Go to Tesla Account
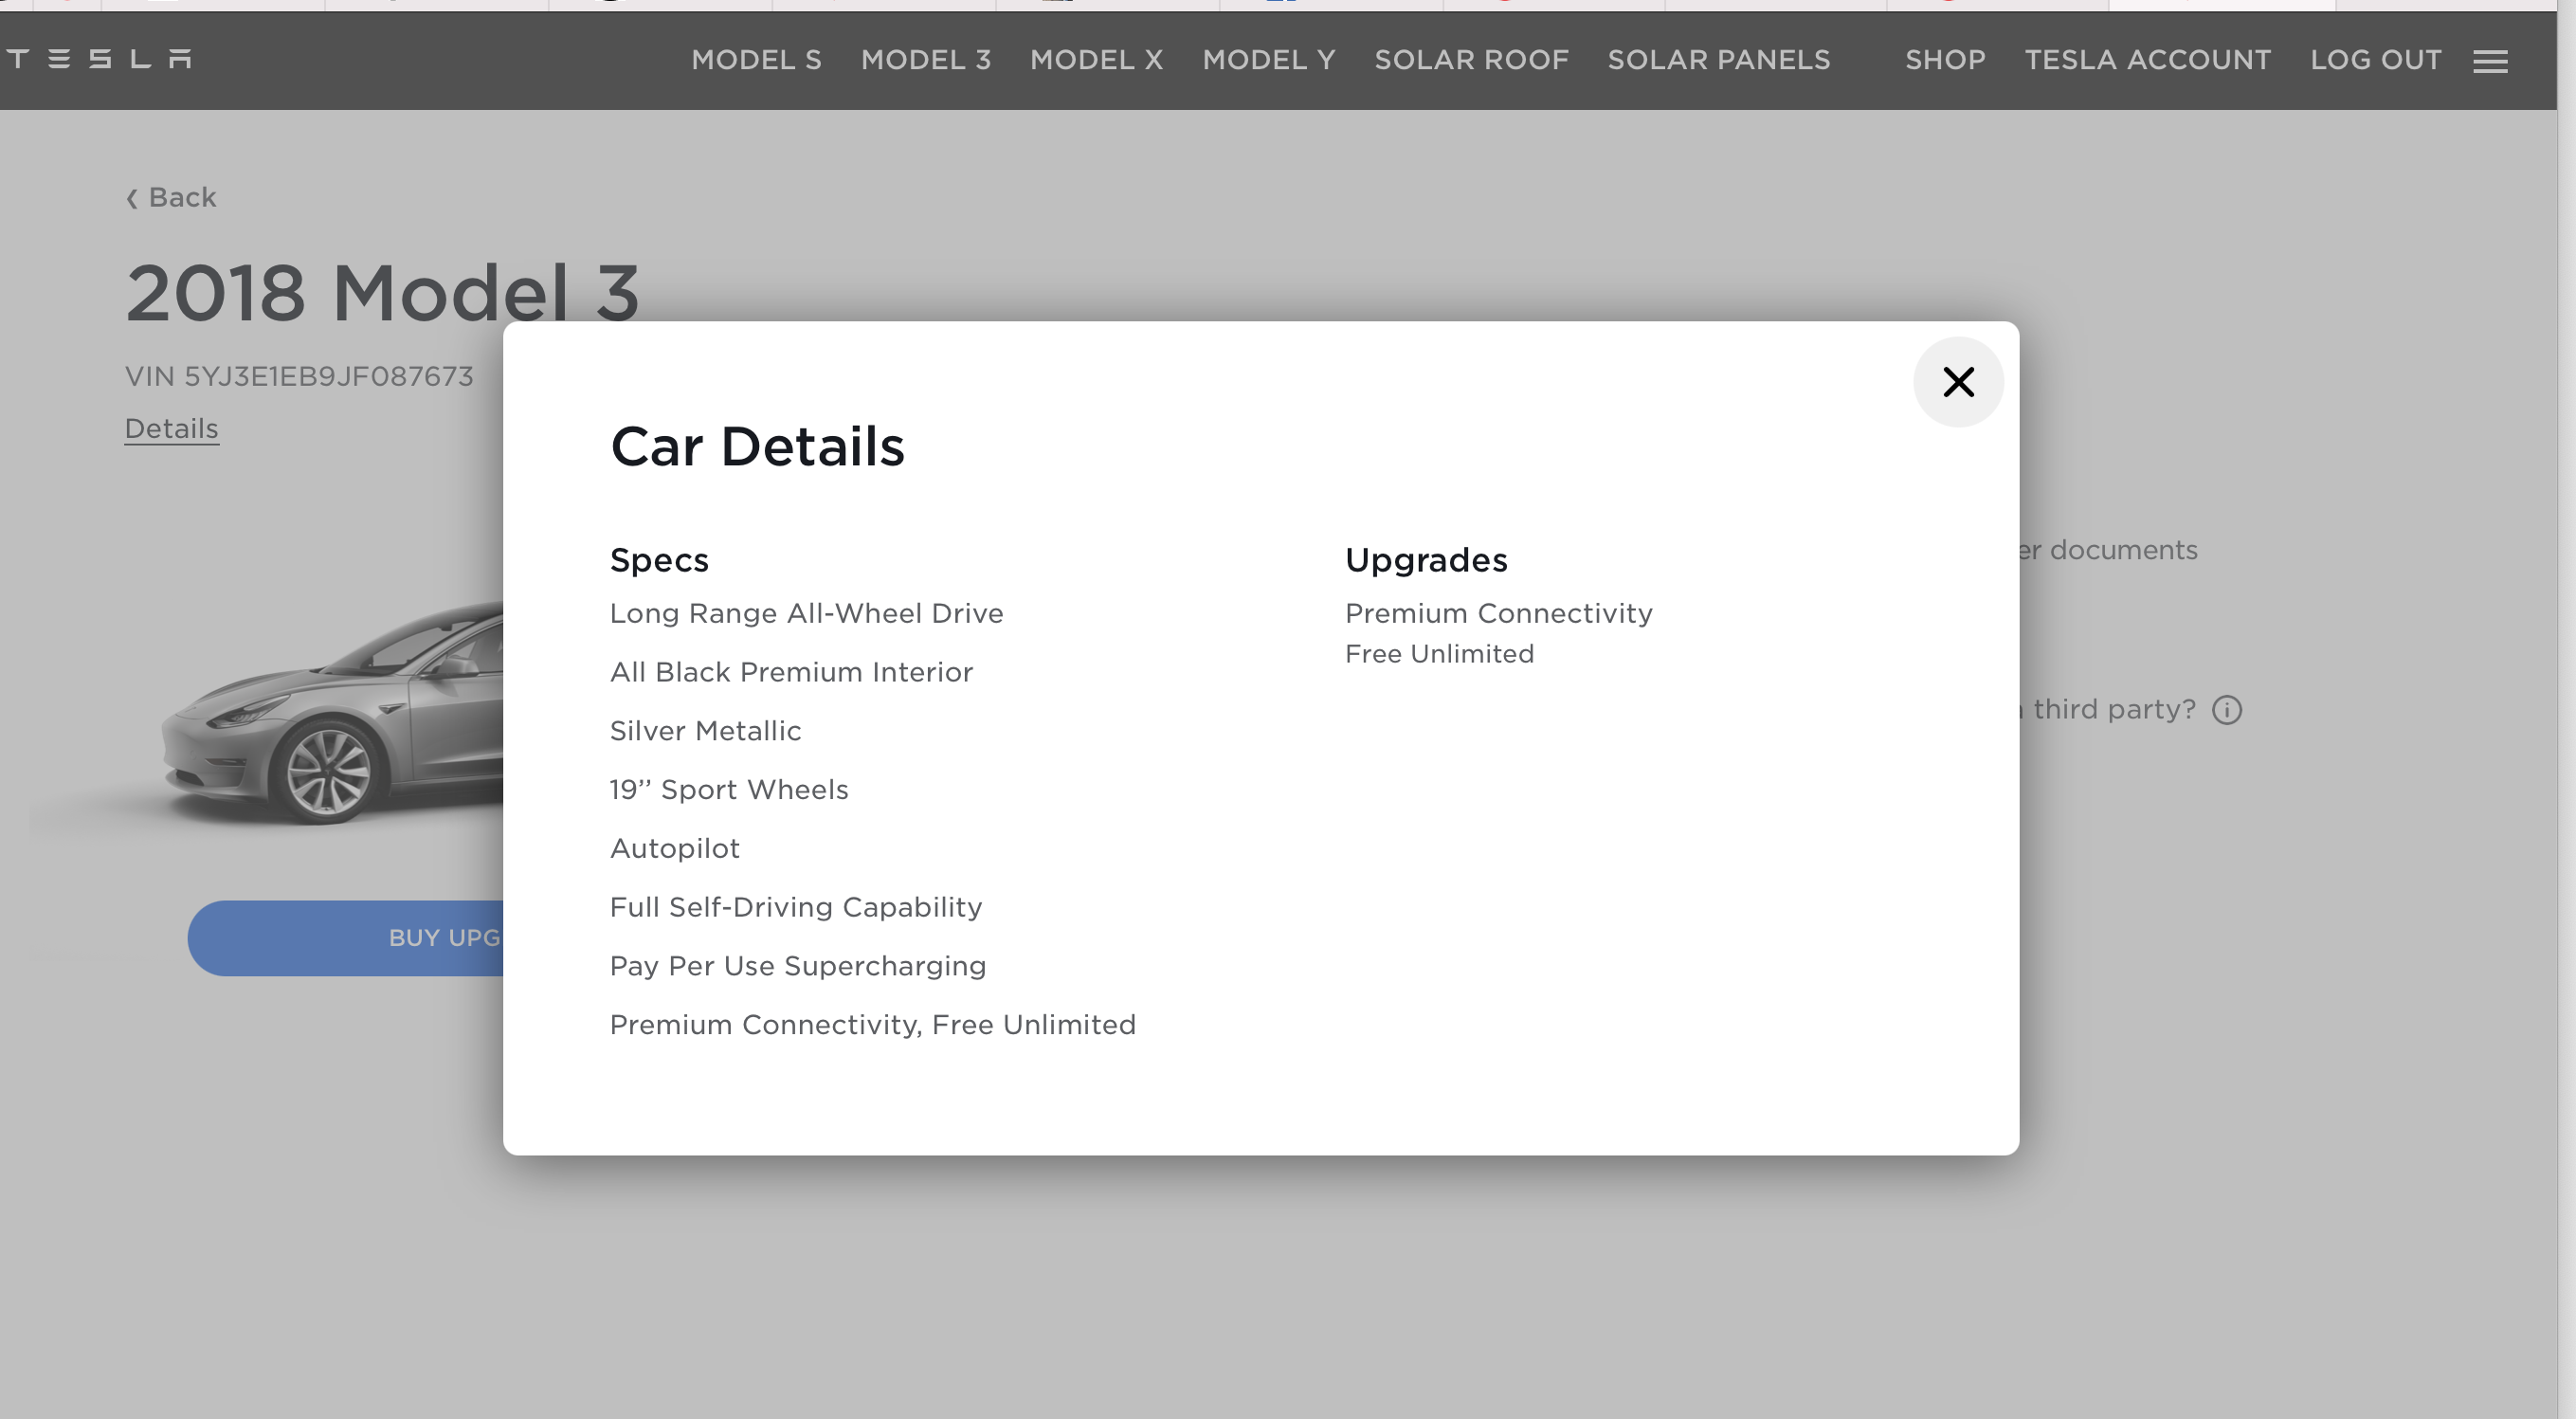Screen dimensions: 2576x1419 tap(2147, 60)
